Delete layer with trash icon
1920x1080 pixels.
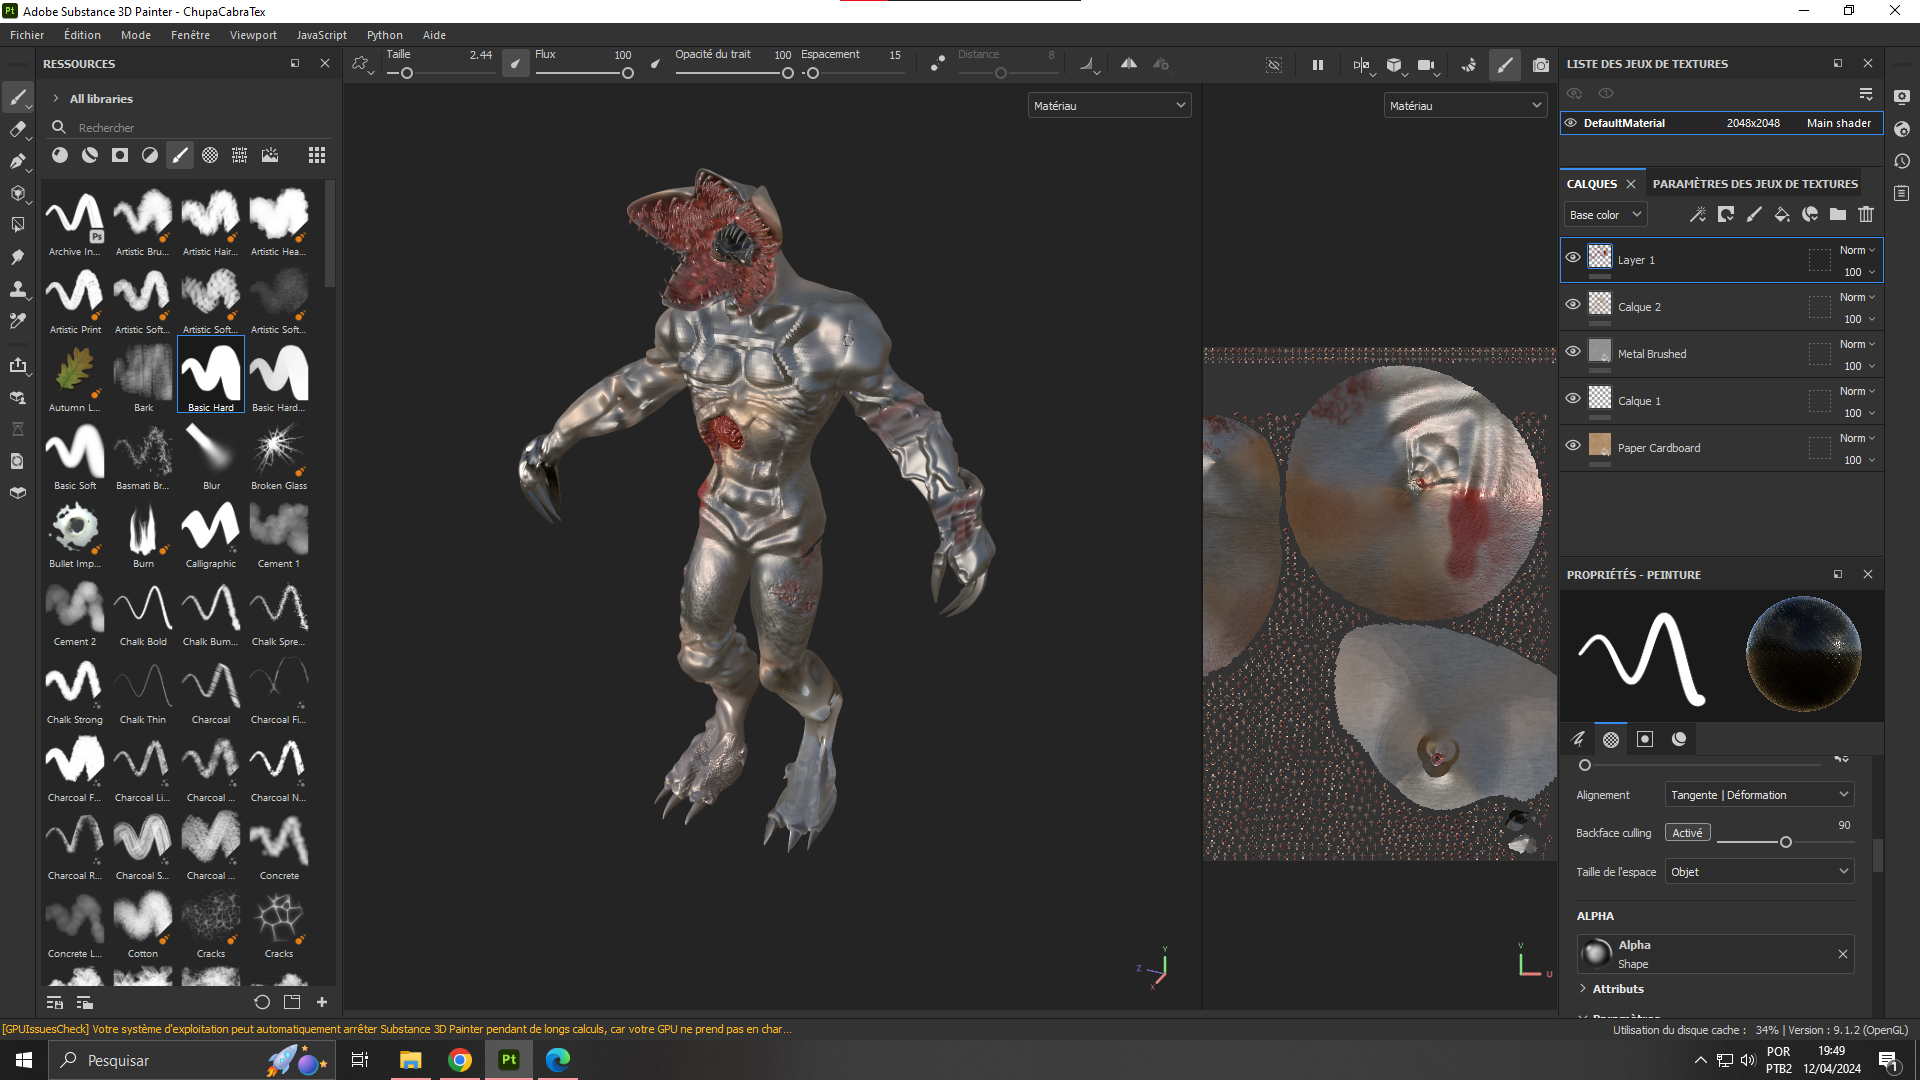coord(1866,214)
